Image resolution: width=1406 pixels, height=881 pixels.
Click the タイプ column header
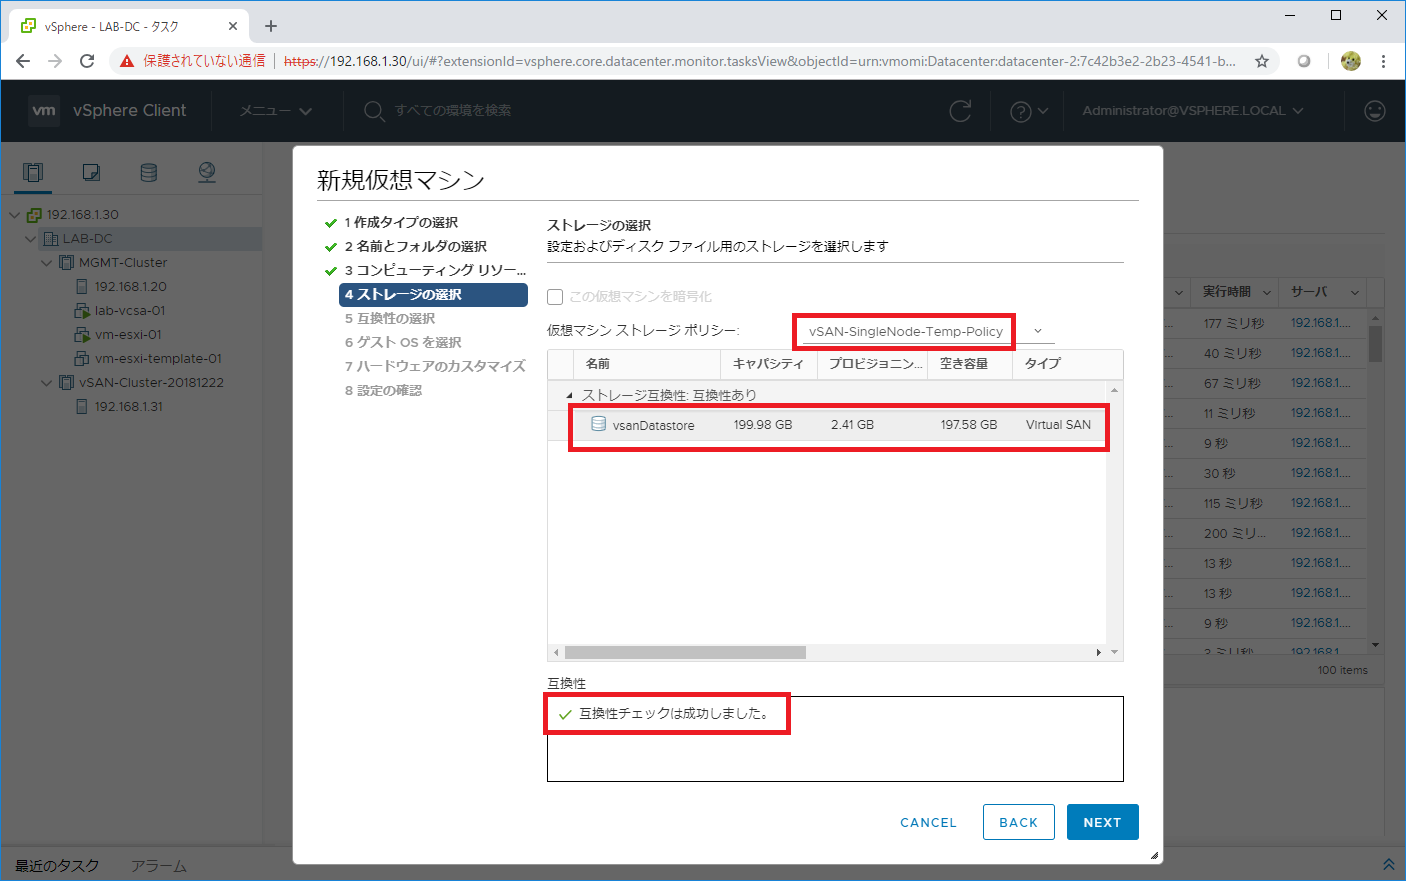coord(1043,363)
